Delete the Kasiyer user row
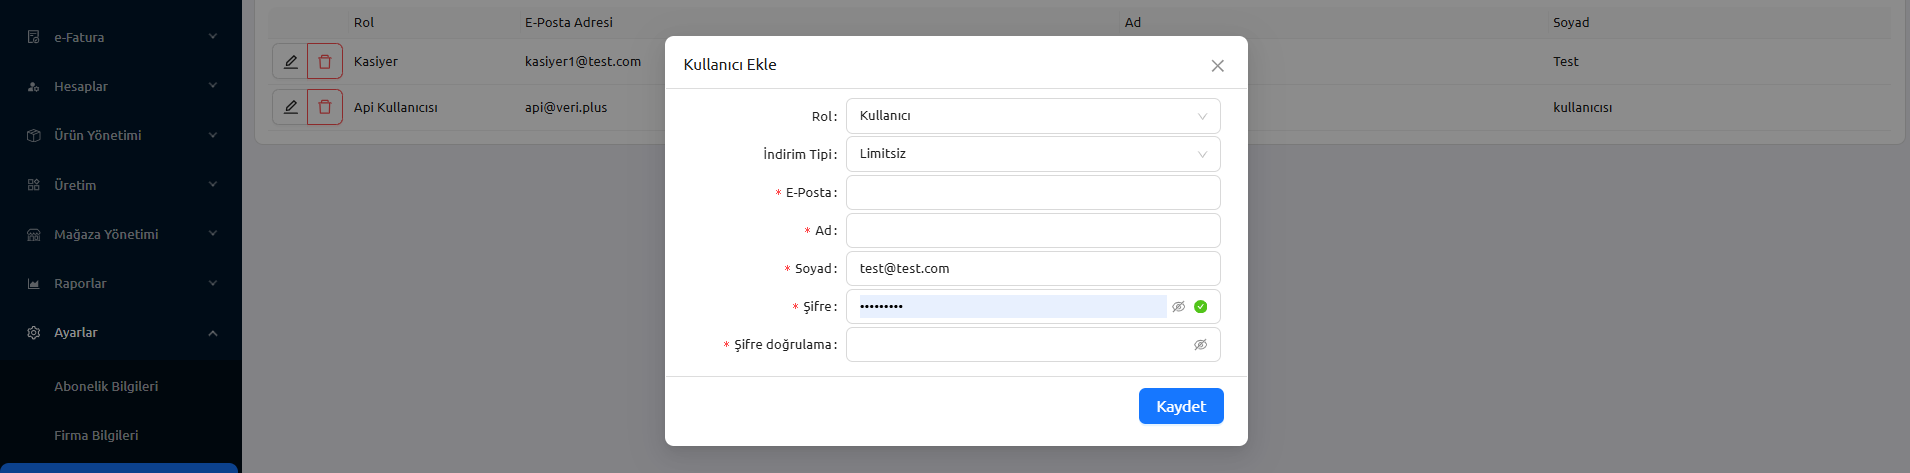This screenshot has height=473, width=1910. click(x=325, y=62)
